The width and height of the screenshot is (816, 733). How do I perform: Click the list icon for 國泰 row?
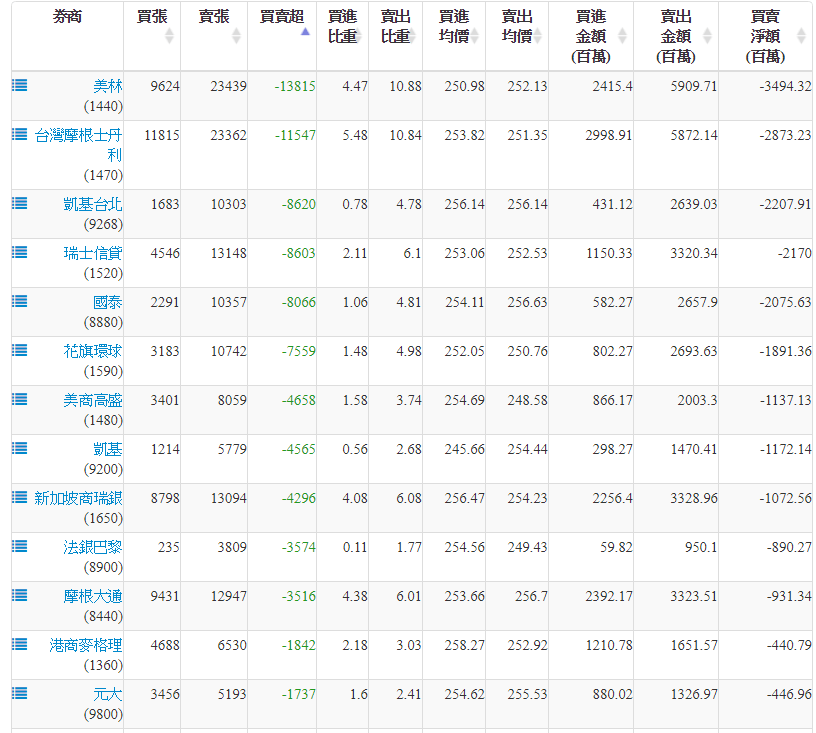pos(20,301)
